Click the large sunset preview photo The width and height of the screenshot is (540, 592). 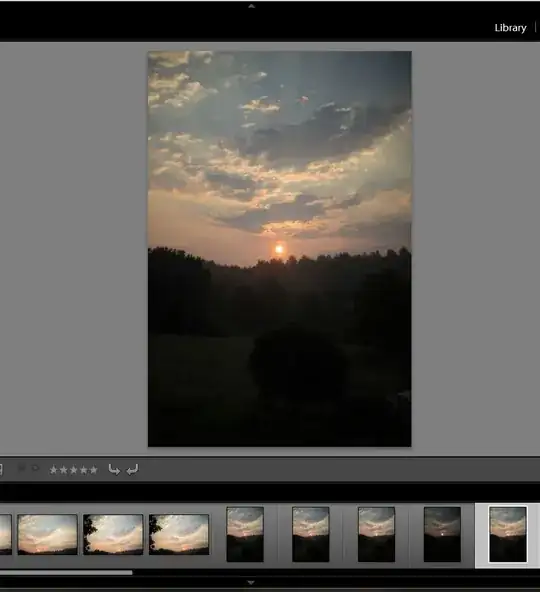(x=279, y=249)
